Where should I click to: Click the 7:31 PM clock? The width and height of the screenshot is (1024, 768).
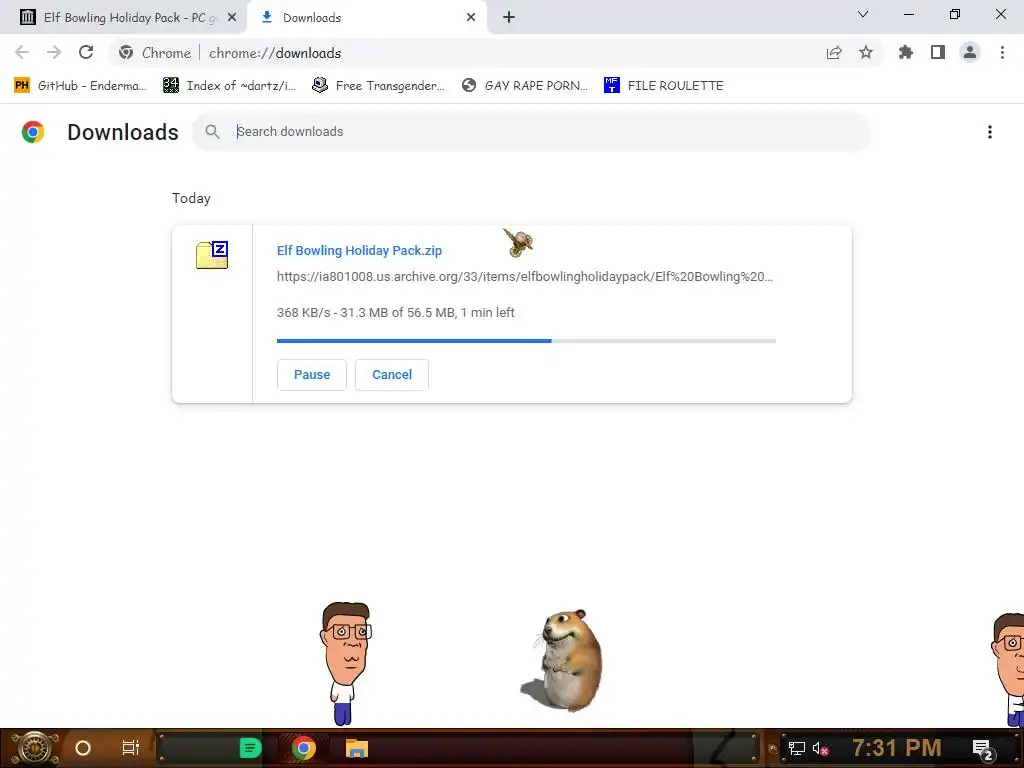[897, 748]
